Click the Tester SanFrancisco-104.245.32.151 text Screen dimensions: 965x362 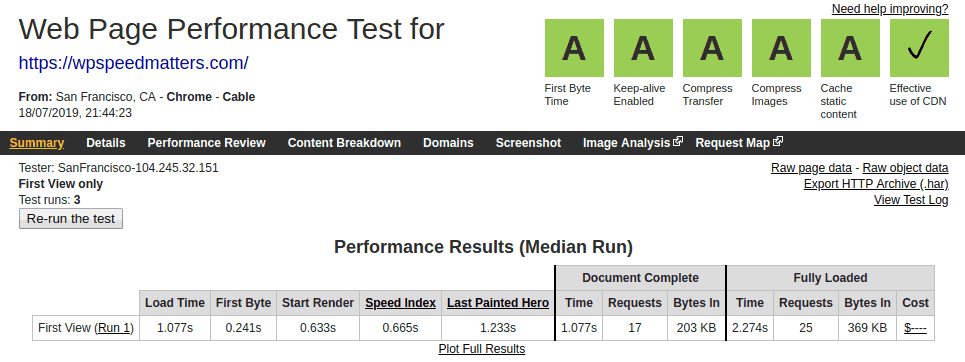coord(118,168)
